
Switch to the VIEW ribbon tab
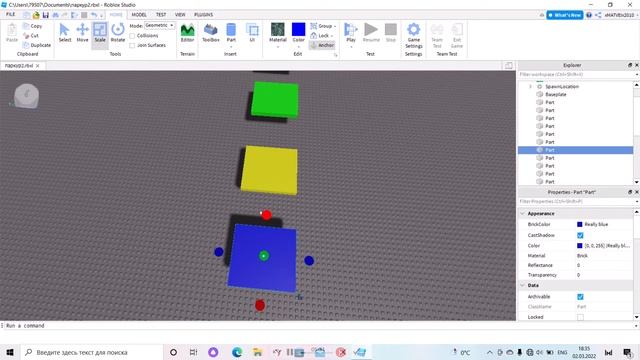coord(180,15)
